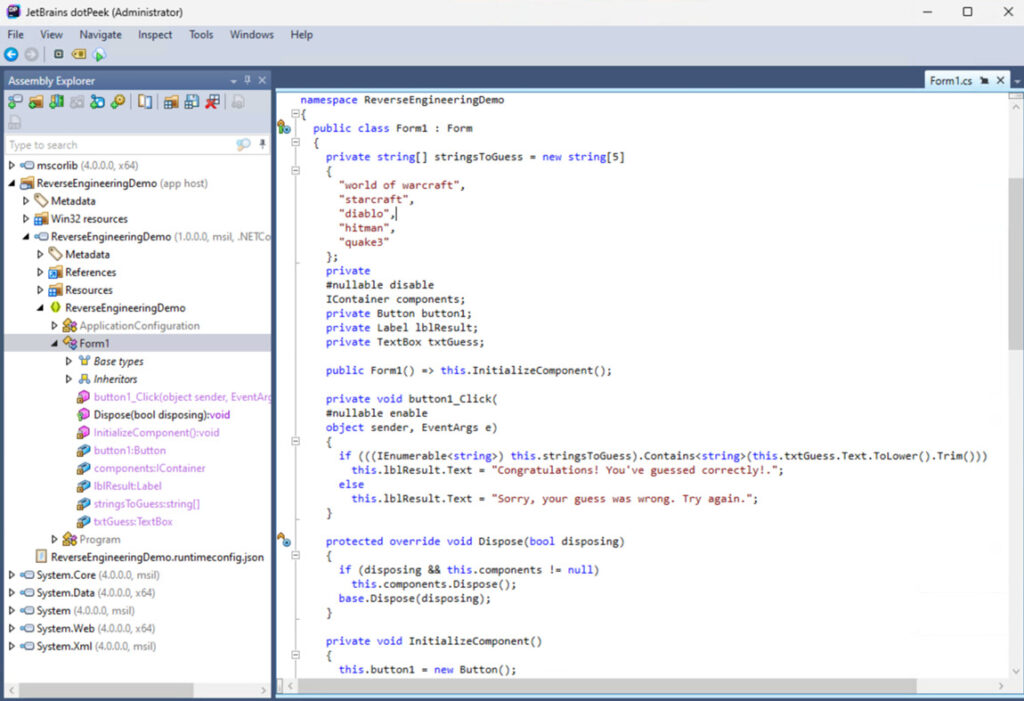Screen dimensions: 1024x701
Task: Expand the Base types node
Action: 69,361
